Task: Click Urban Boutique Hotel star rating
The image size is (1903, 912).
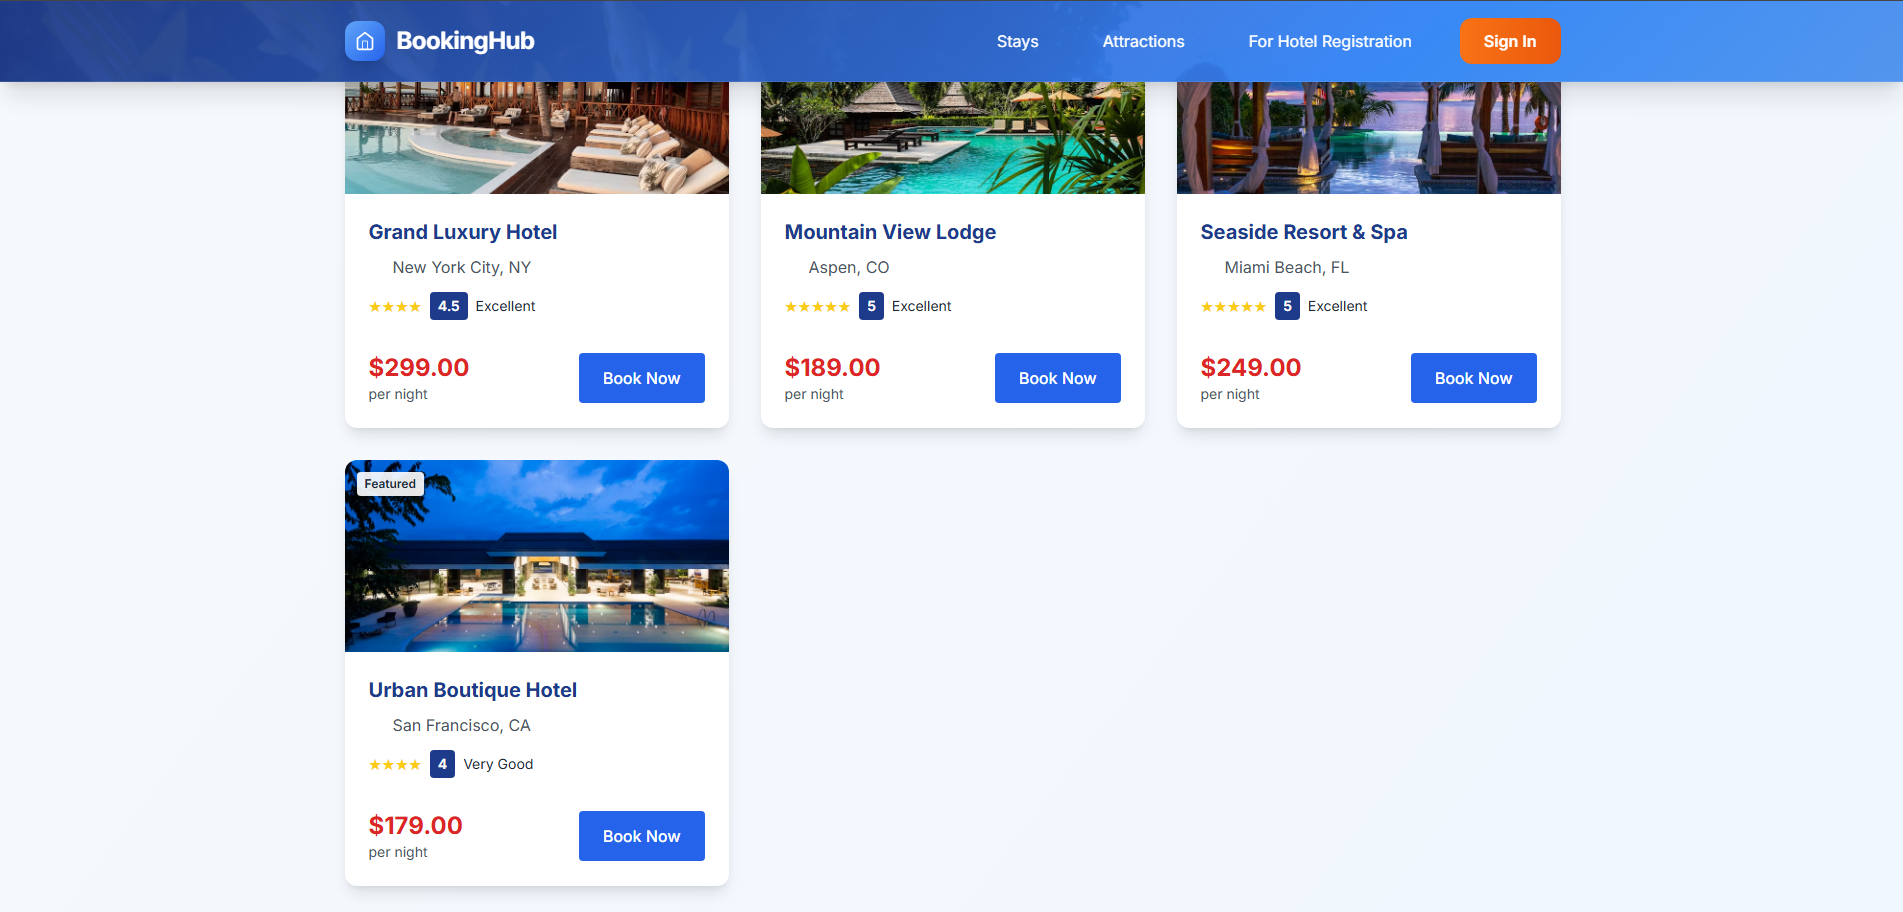Action: [395, 765]
